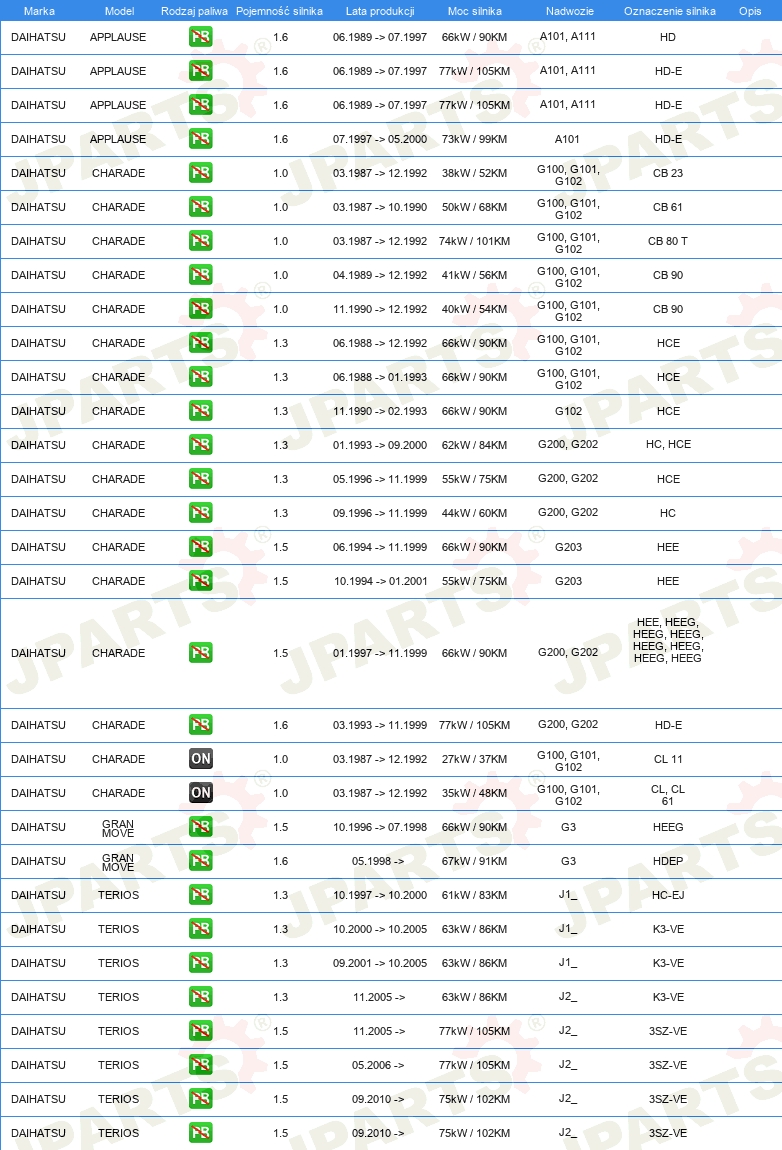The image size is (782, 1150).
Task: Select the date cell 07.1997 -> 05.2000
Action: [x=380, y=139]
